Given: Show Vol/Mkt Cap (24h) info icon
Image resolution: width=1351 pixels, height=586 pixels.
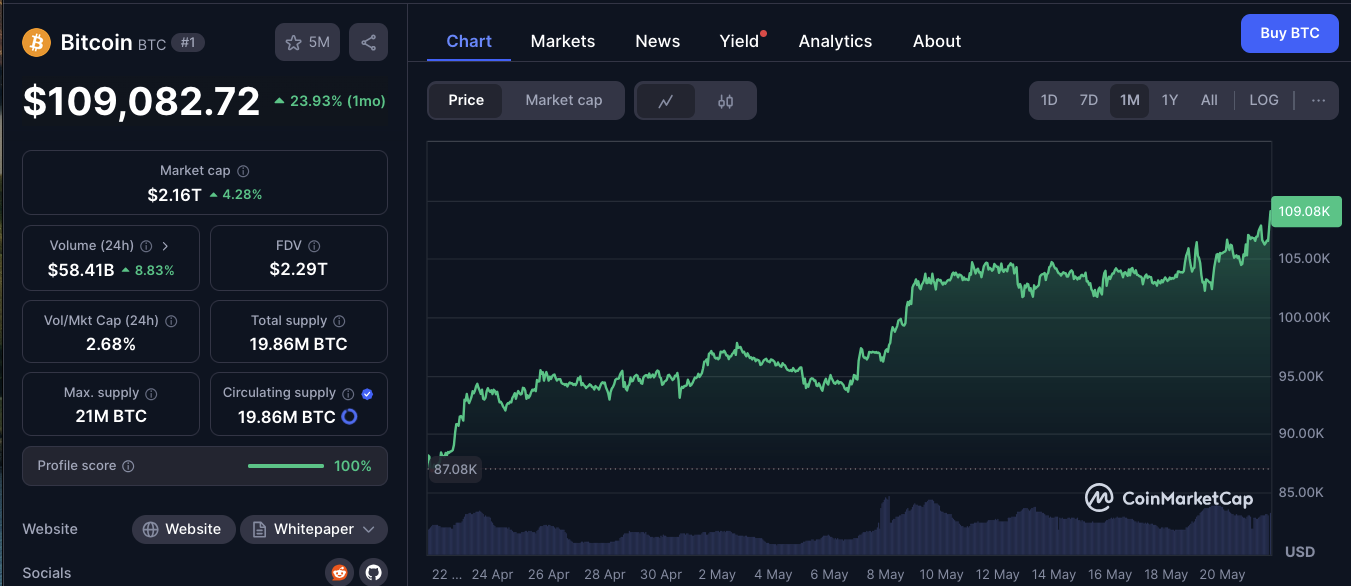Looking at the screenshot, I should [171, 321].
